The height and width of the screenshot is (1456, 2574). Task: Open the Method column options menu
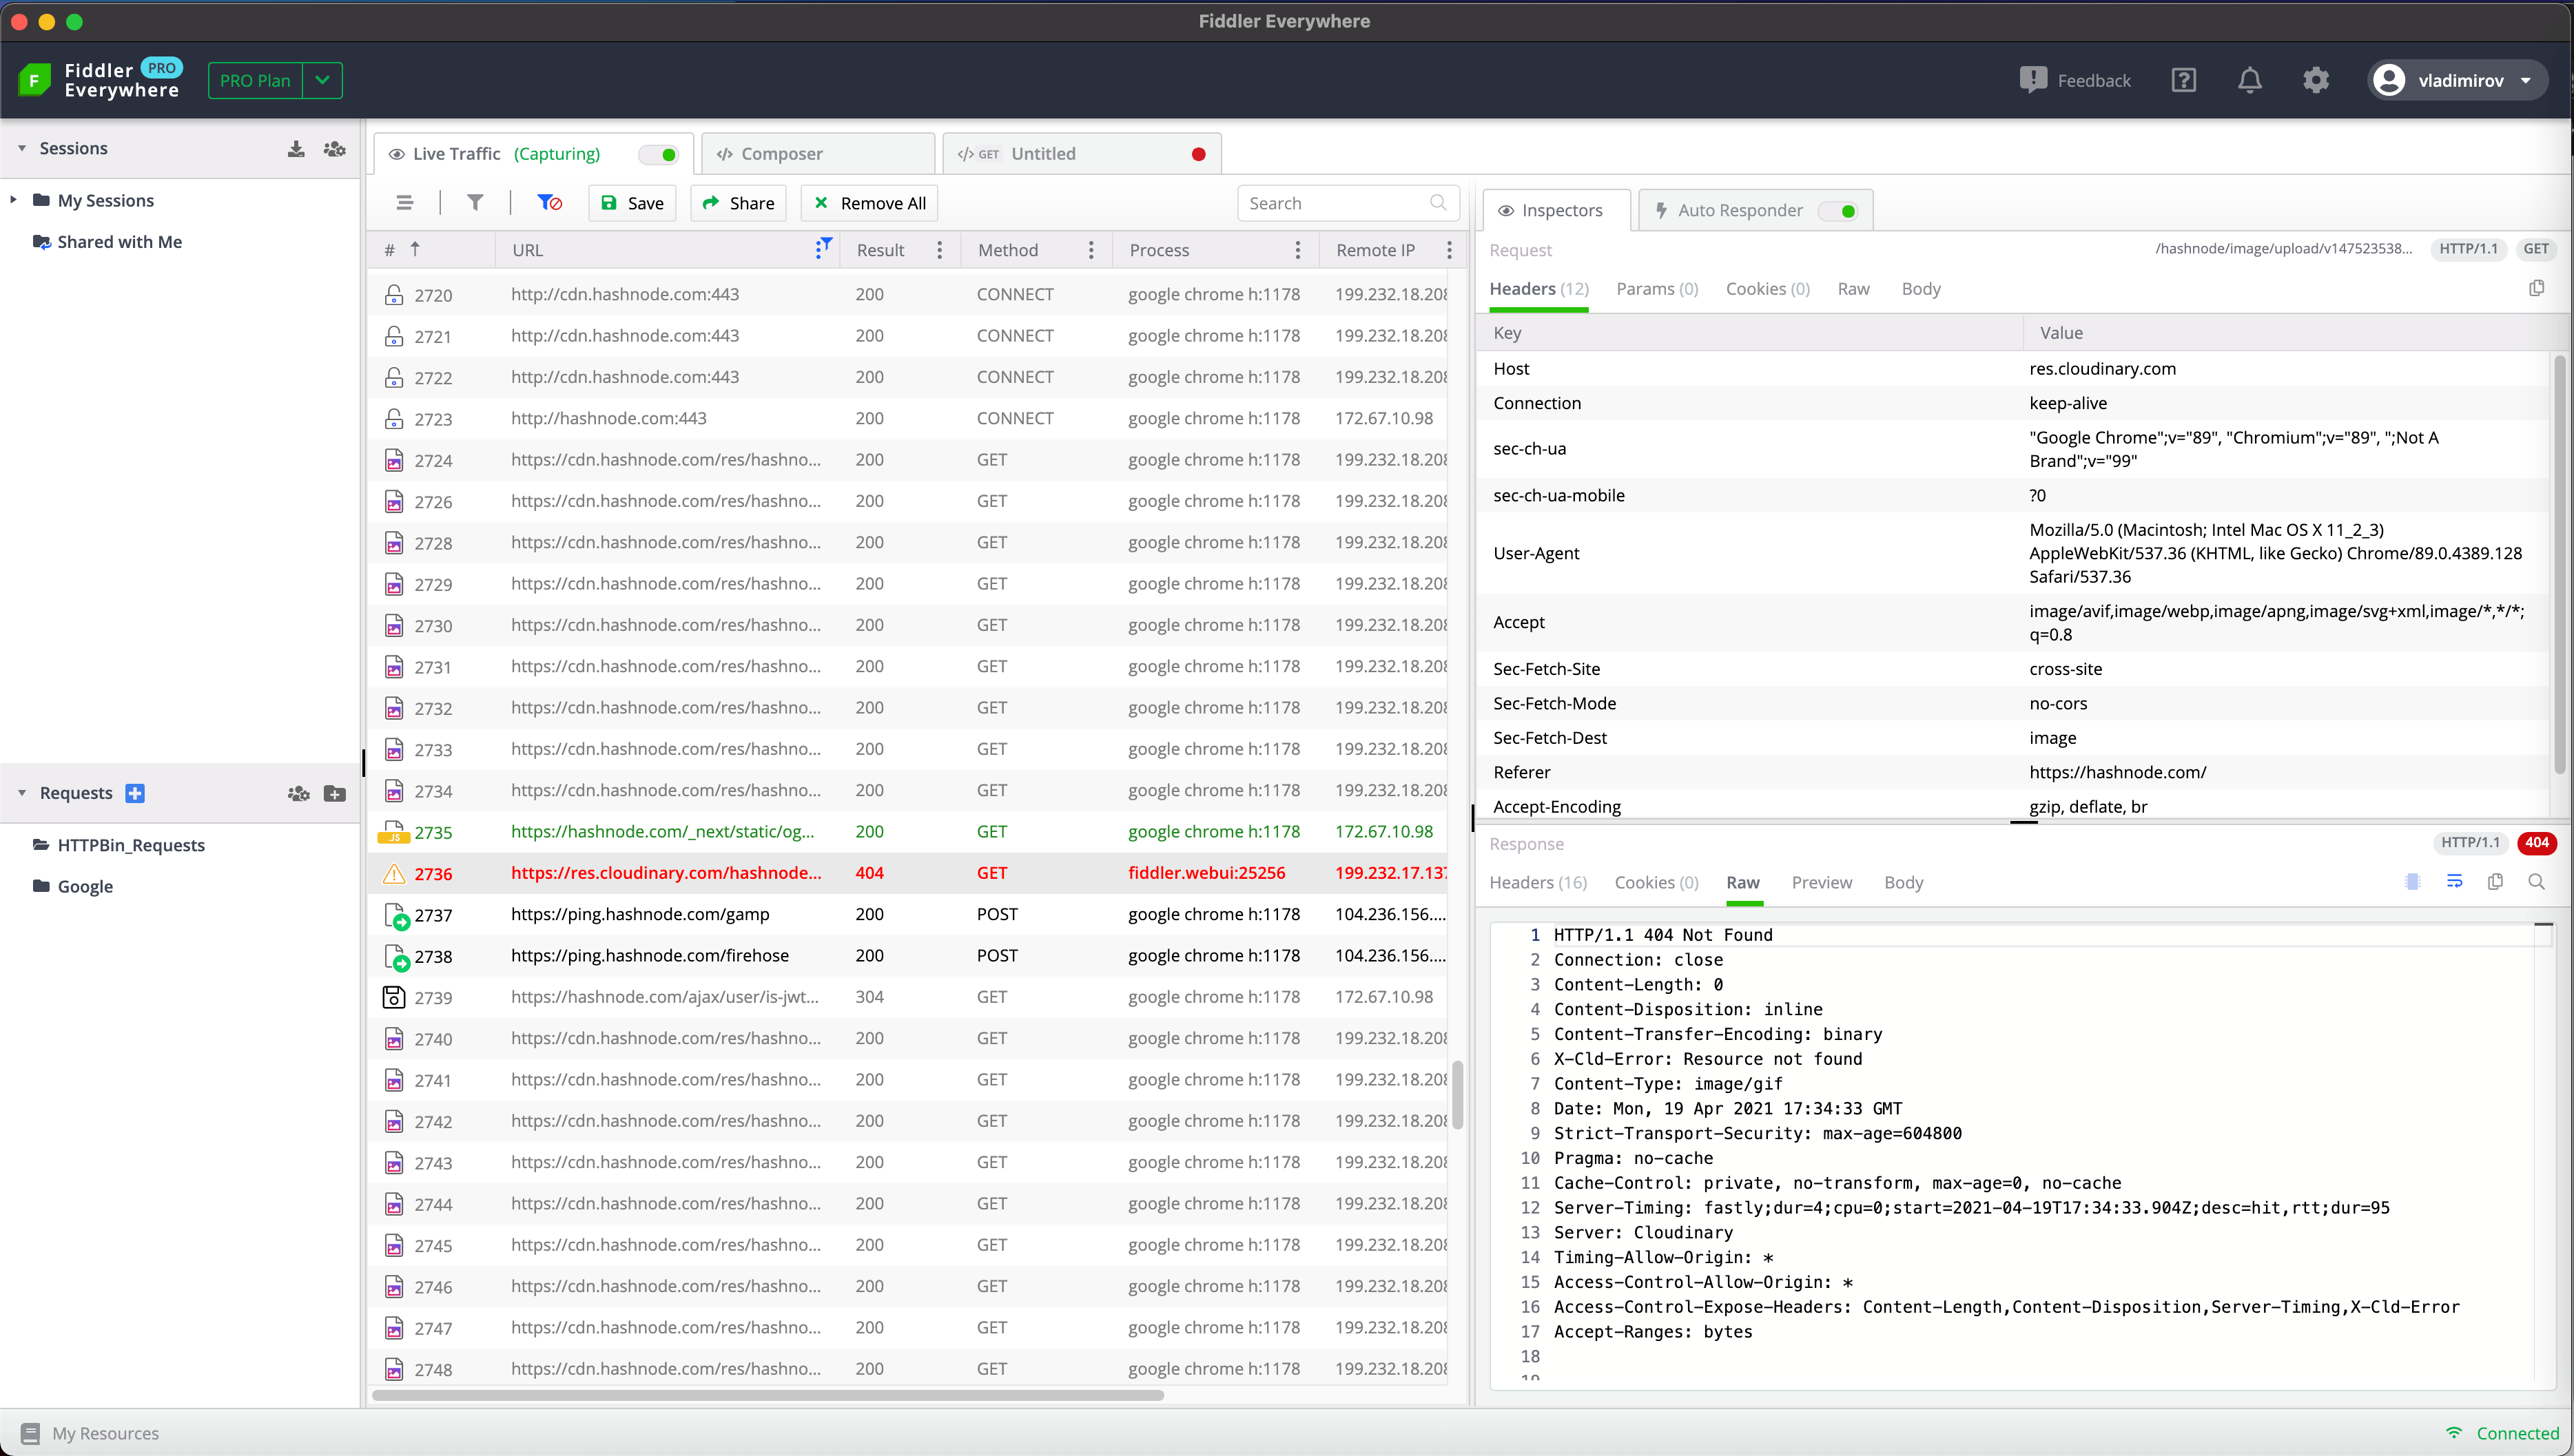pyautogui.click(x=1090, y=250)
